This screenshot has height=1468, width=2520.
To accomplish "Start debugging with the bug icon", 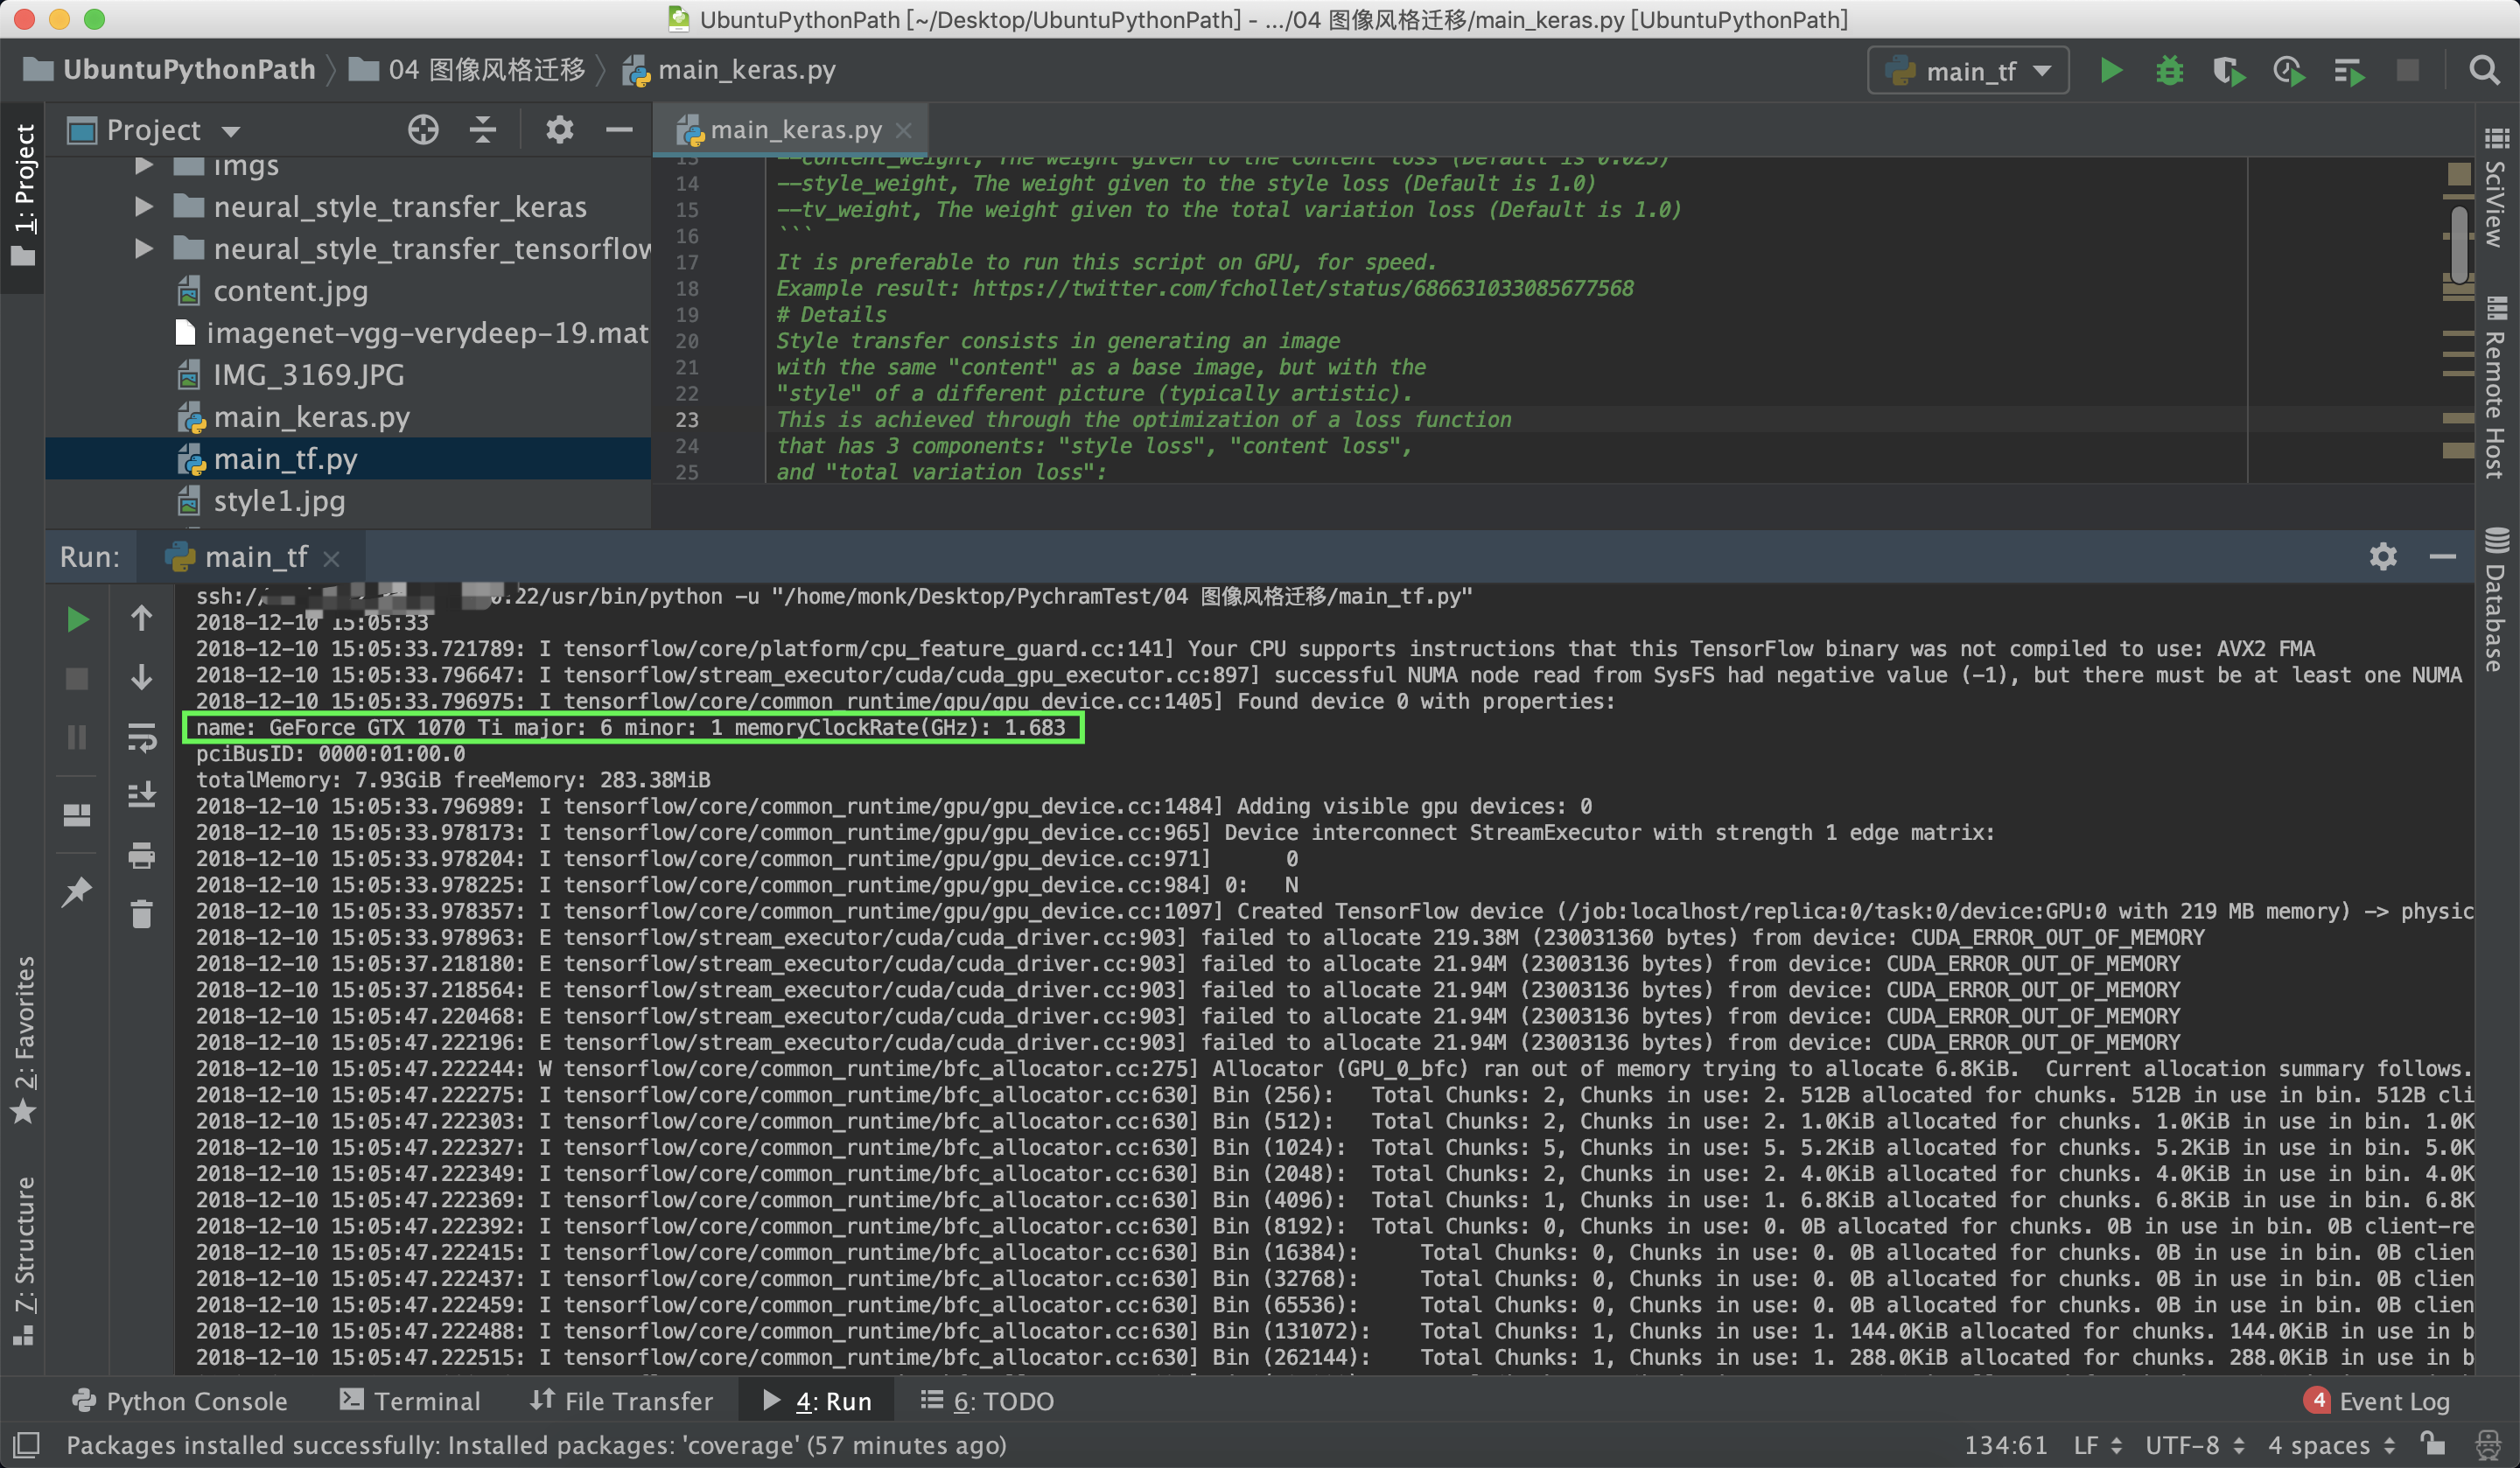I will point(2169,71).
